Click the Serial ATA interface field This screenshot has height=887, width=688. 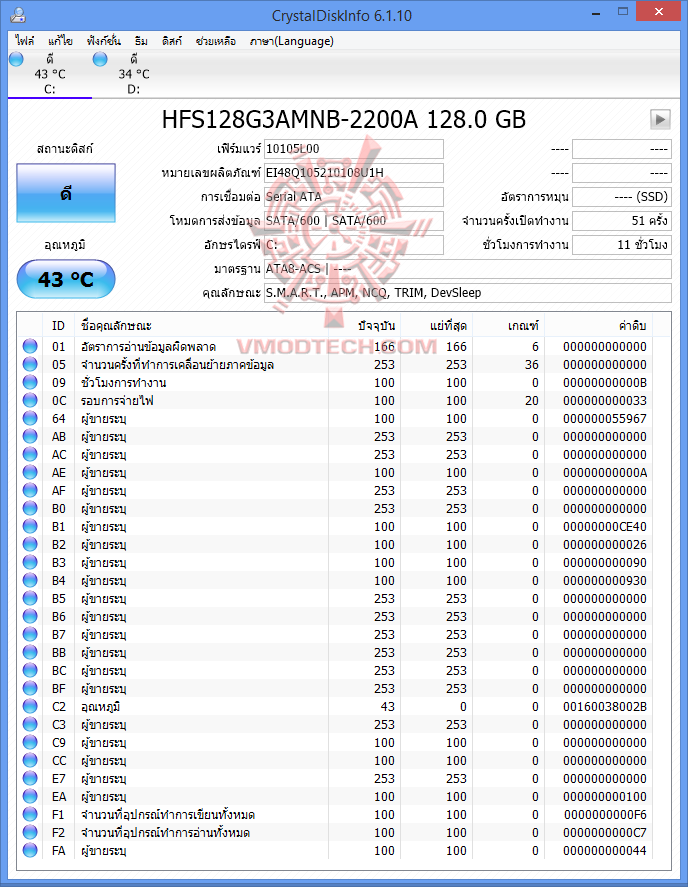354,197
